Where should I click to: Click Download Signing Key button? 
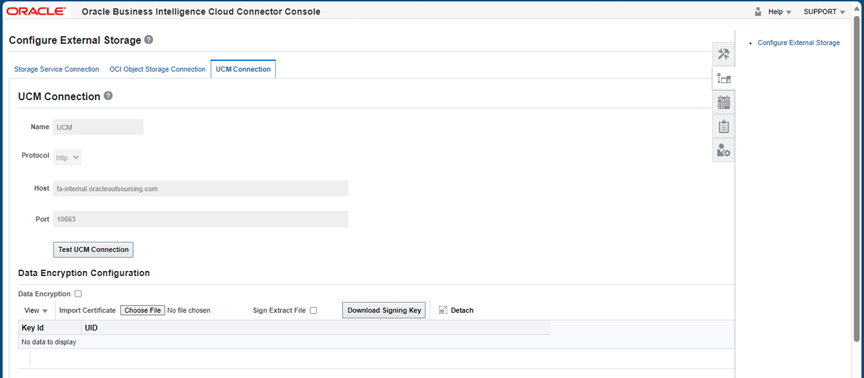(384, 310)
